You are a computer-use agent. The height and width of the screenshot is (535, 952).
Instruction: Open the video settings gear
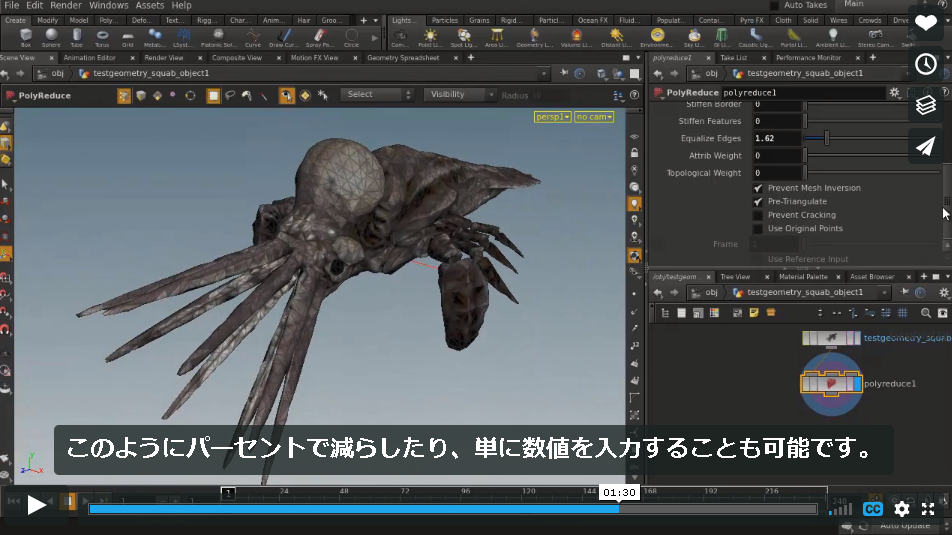(x=902, y=509)
